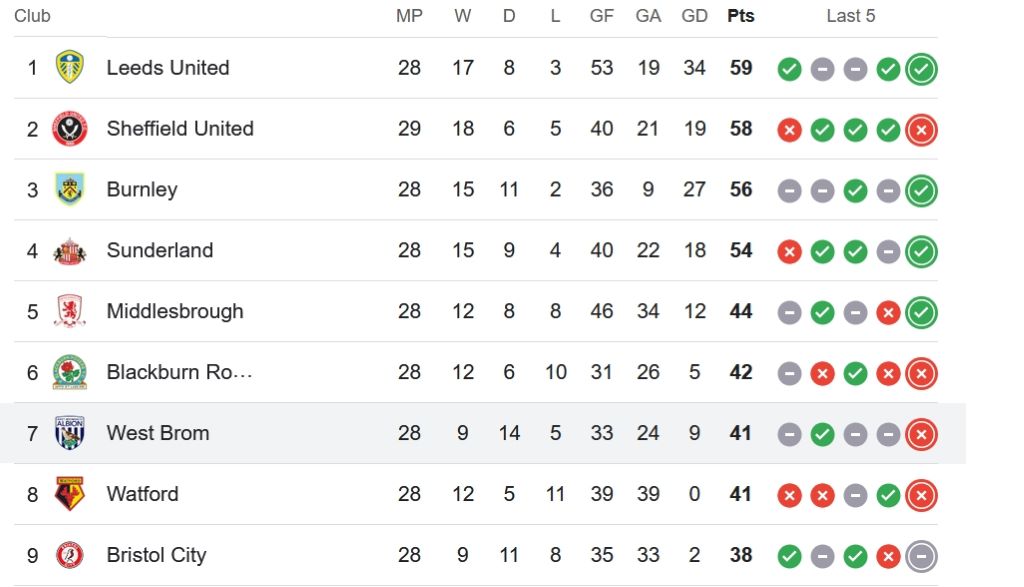Open the Leeds United team name
Screen dimensions: 1024x587
[168, 68]
